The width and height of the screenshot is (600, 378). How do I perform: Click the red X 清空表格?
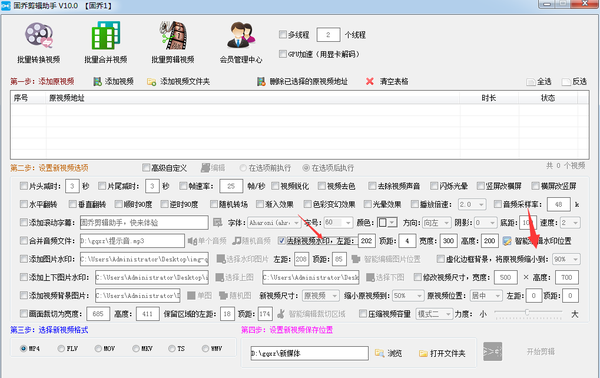pyautogui.click(x=370, y=81)
